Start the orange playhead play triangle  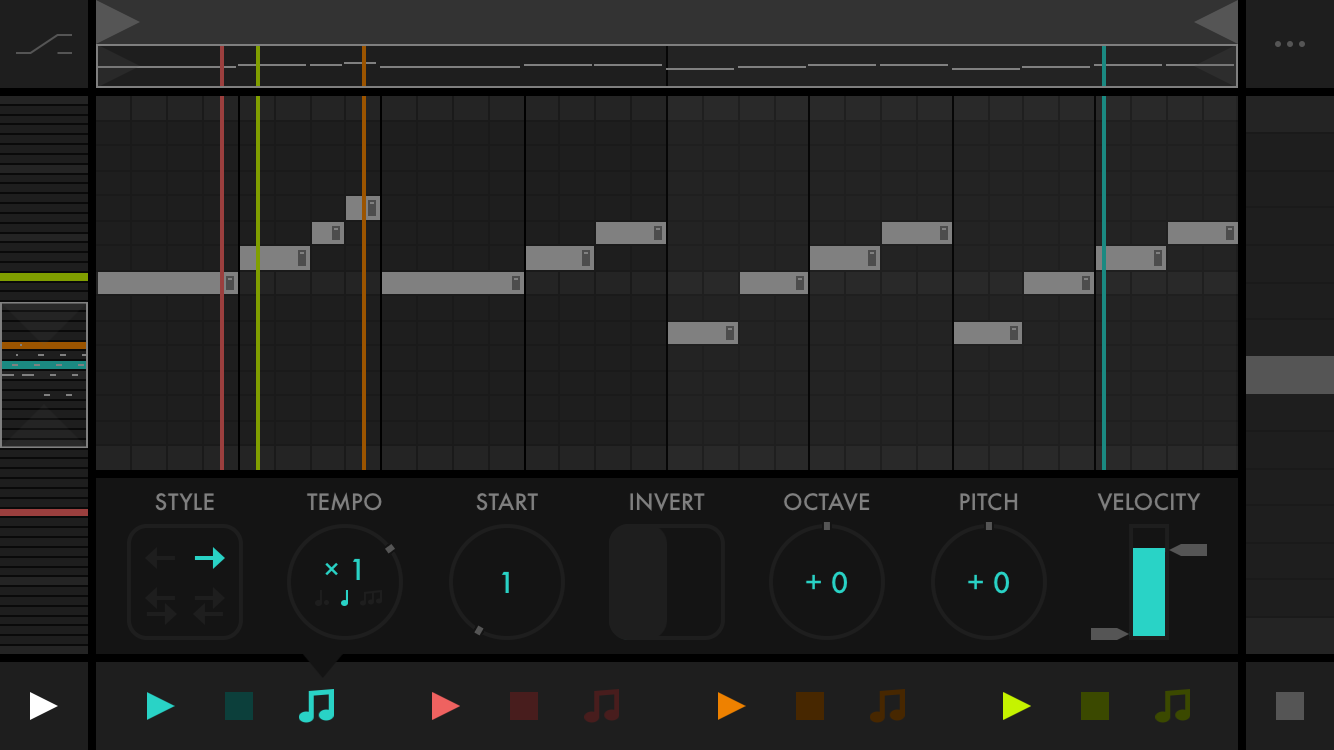(731, 706)
